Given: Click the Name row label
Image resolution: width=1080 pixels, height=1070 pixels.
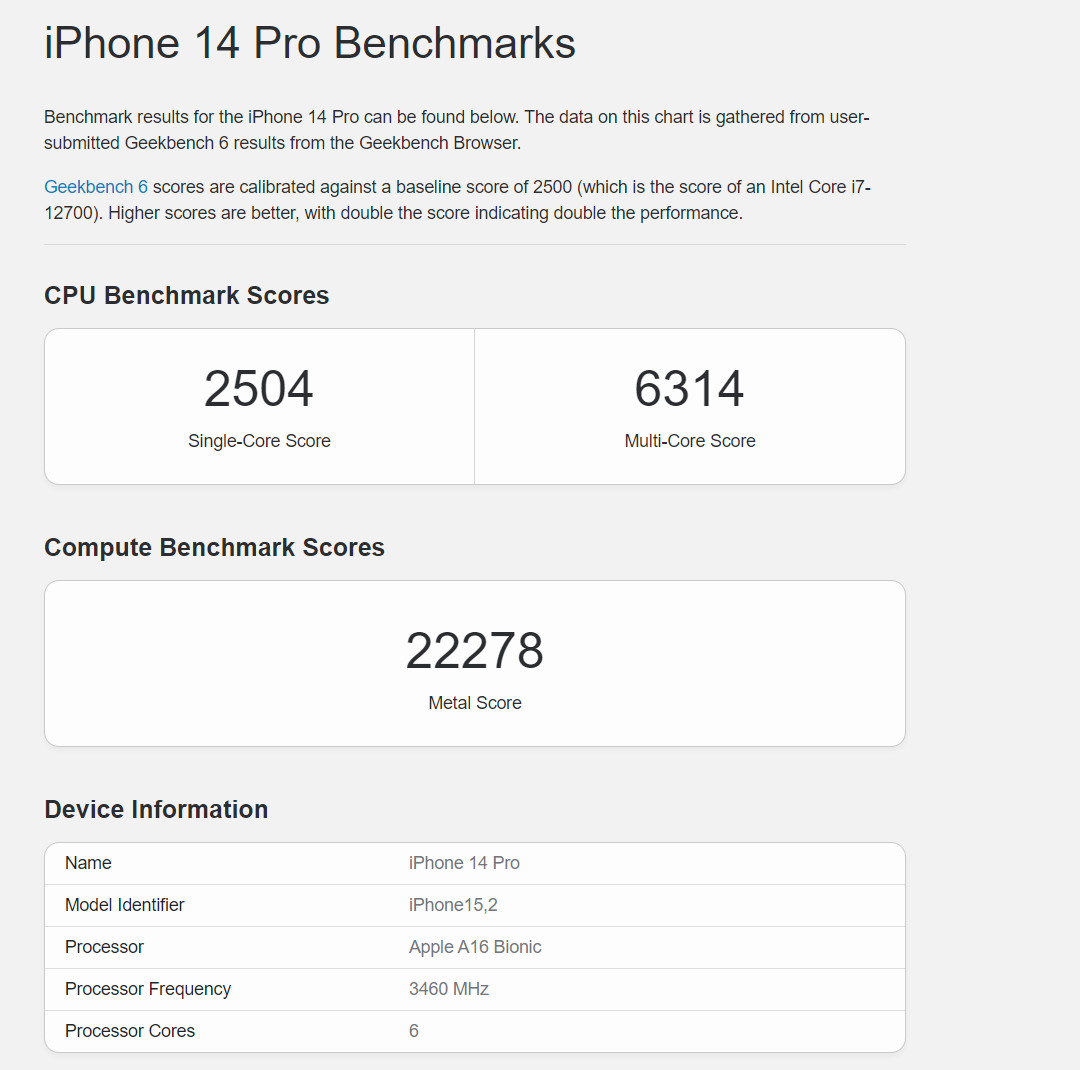Looking at the screenshot, I should pos(88,863).
